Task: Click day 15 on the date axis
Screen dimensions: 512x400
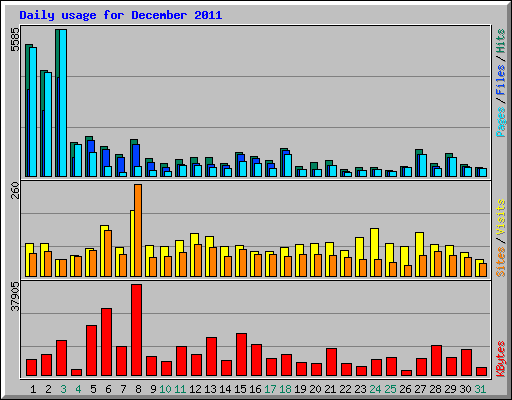Action: click(x=240, y=389)
